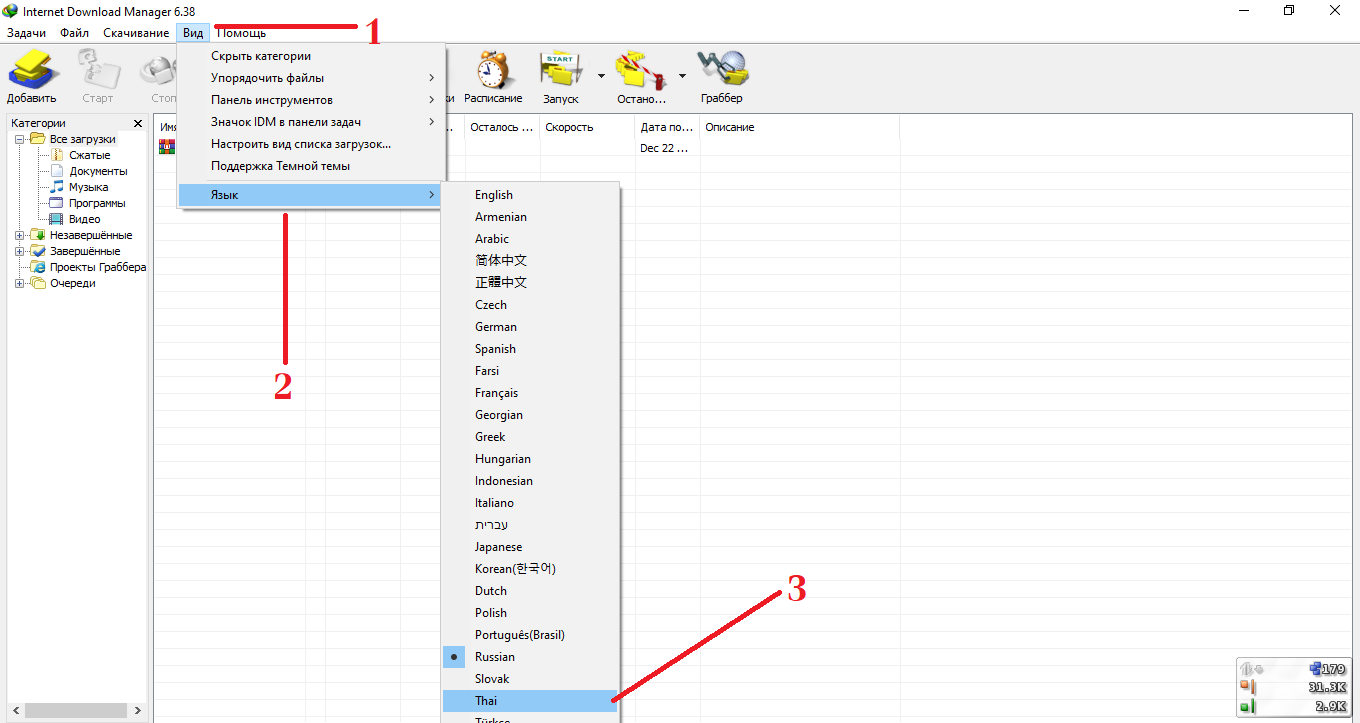The height and width of the screenshot is (723, 1360).
Task: Open the Скачивание menu
Action: point(136,33)
